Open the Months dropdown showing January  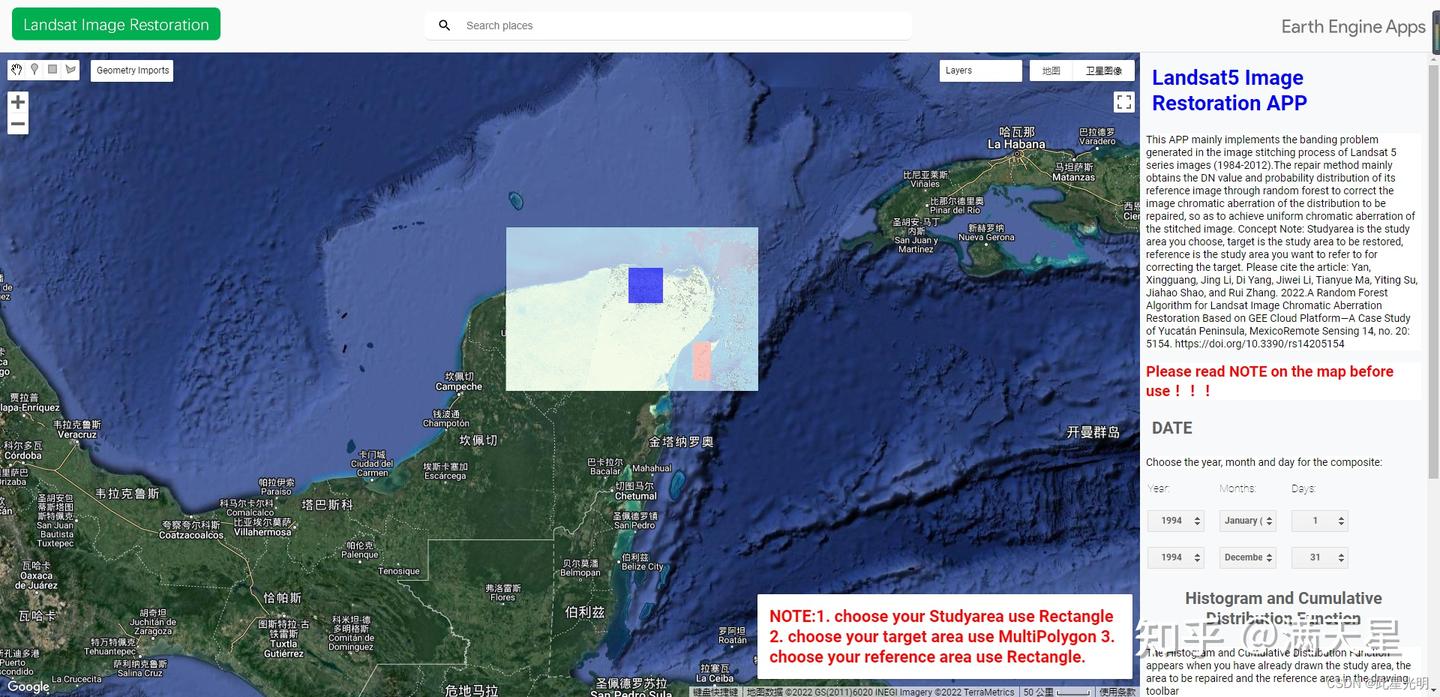coord(1247,520)
